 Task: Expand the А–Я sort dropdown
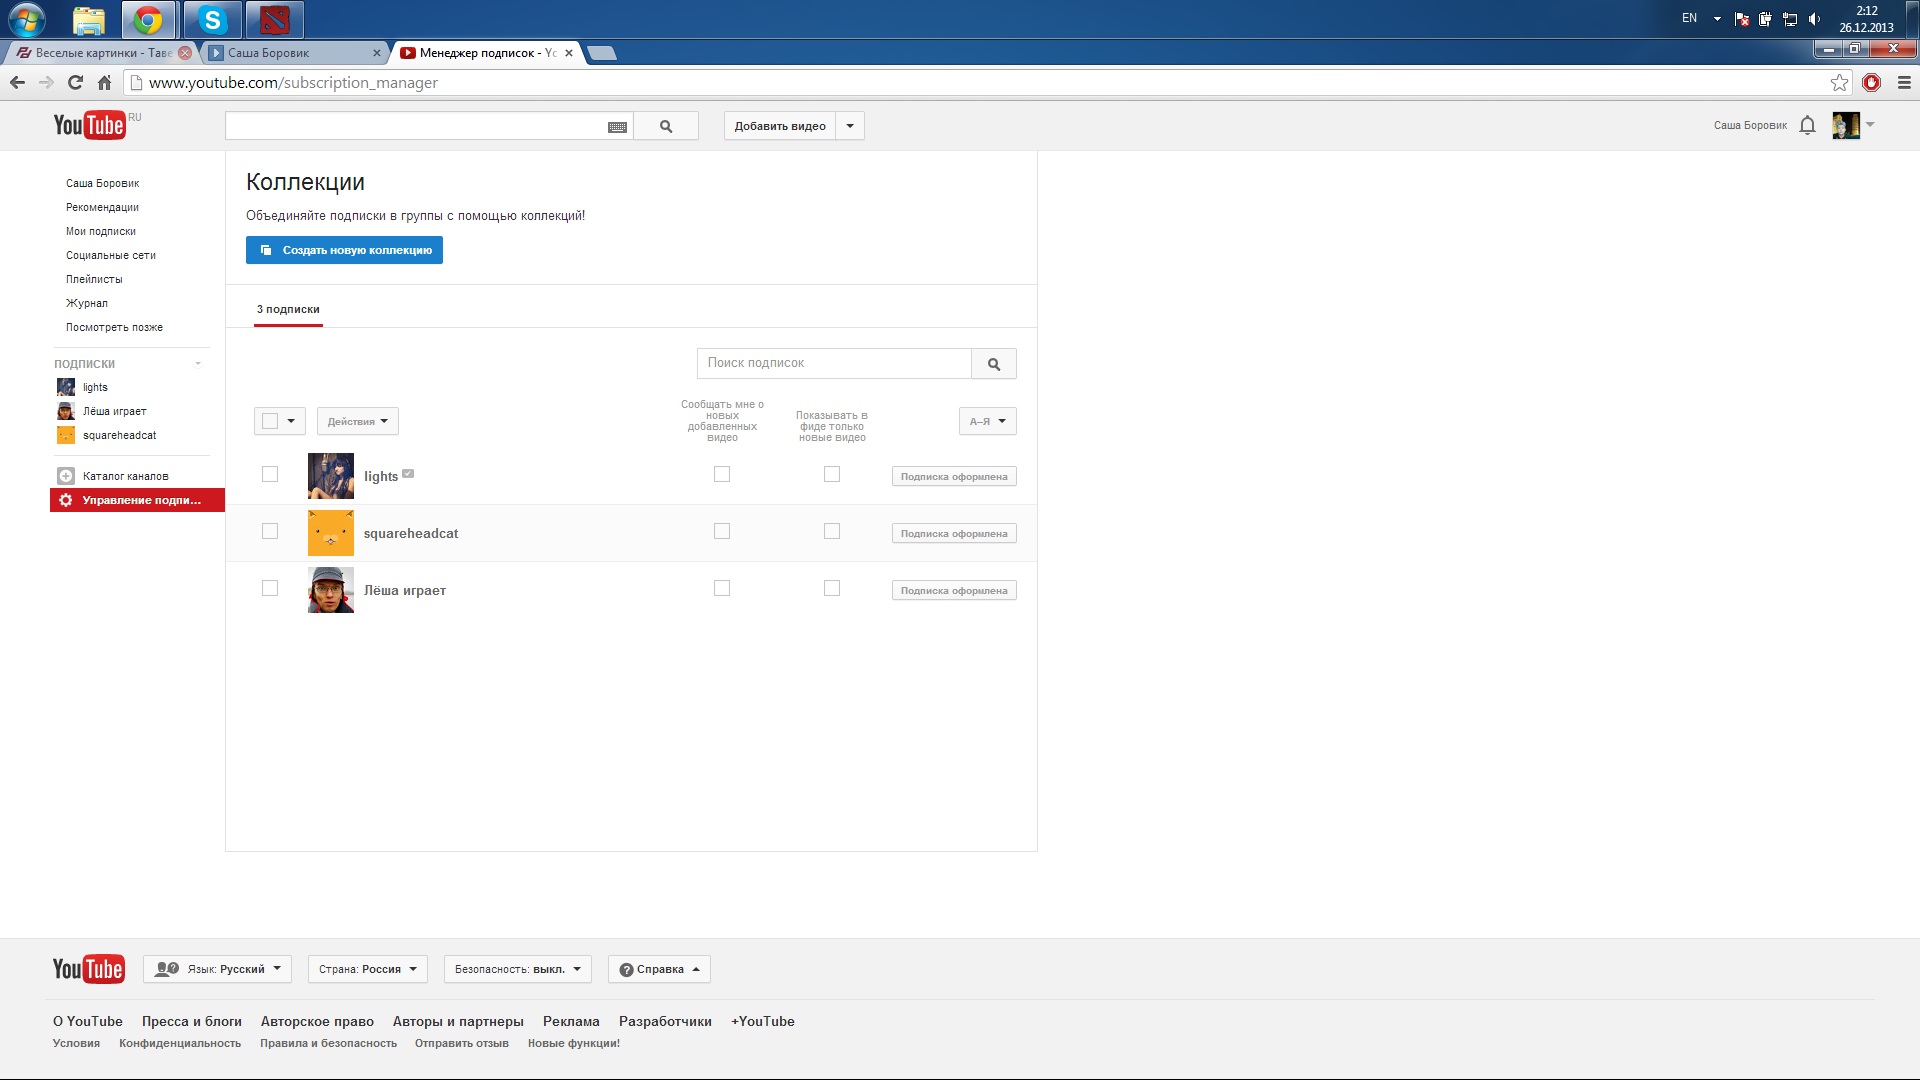click(987, 421)
